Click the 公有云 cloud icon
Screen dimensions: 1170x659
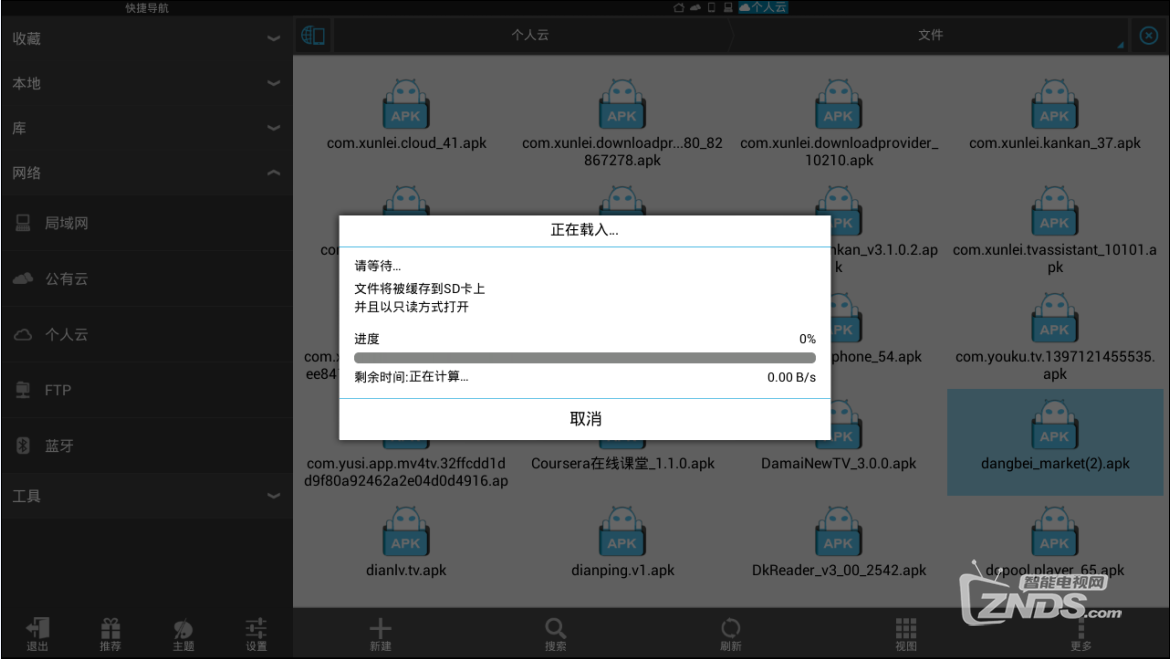click(23, 278)
